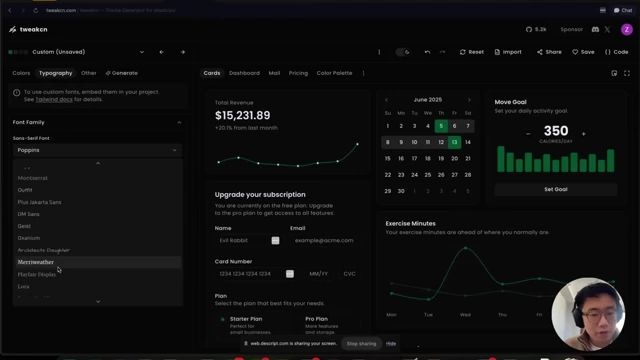The width and height of the screenshot is (640, 360).
Task: Choose Lora from the font list
Action: pyautogui.click(x=97, y=287)
